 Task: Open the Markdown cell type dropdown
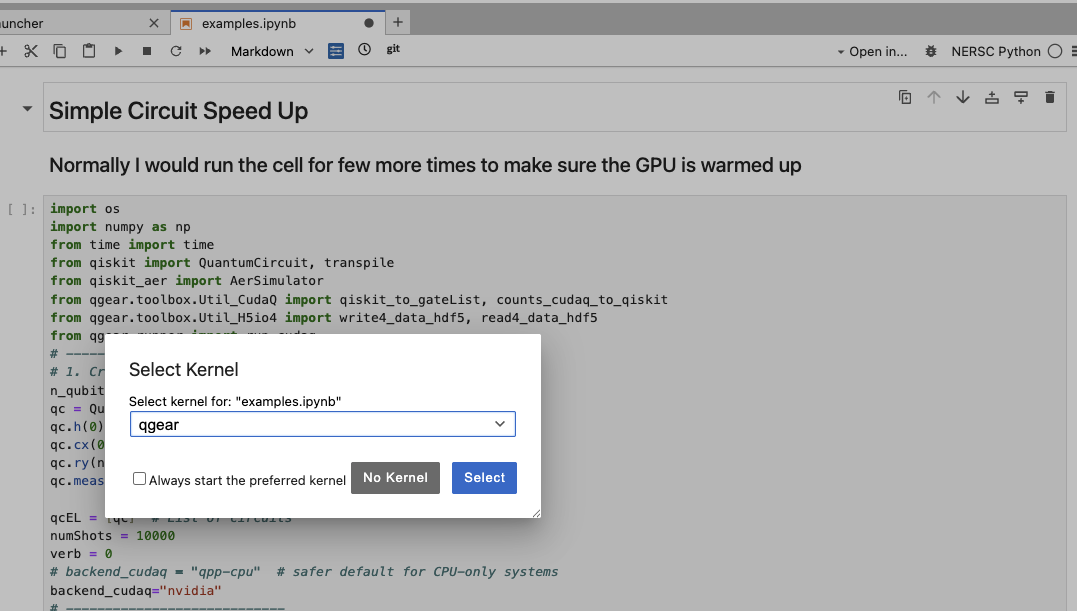272,51
